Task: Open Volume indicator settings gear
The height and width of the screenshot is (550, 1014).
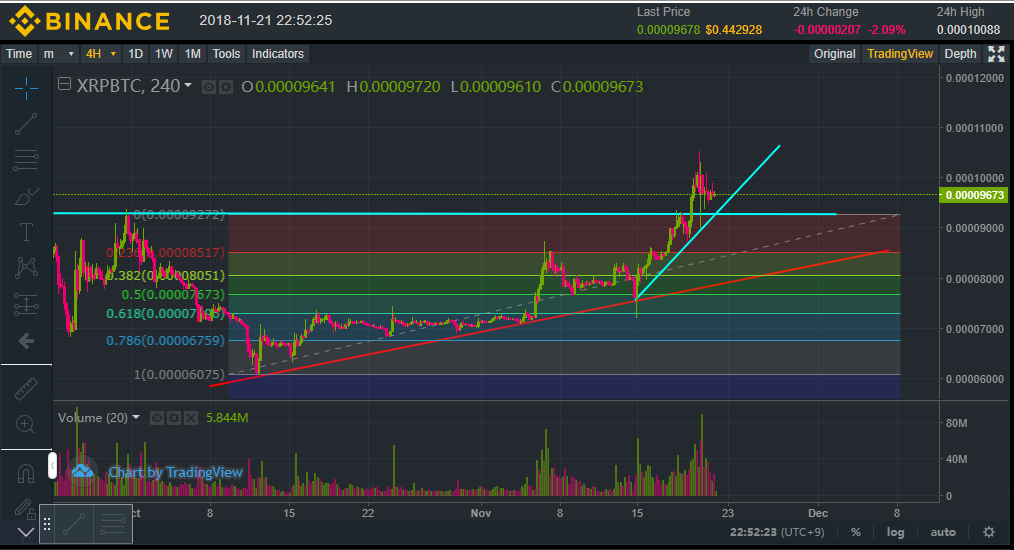Action: tap(173, 418)
